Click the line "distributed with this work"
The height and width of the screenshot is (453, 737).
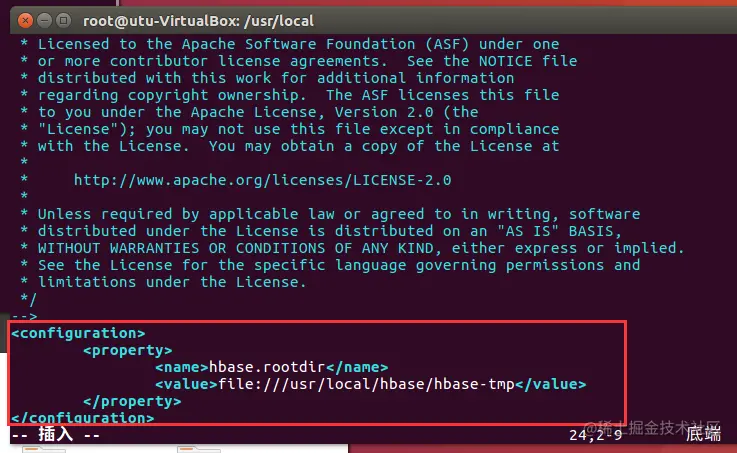pos(267,78)
